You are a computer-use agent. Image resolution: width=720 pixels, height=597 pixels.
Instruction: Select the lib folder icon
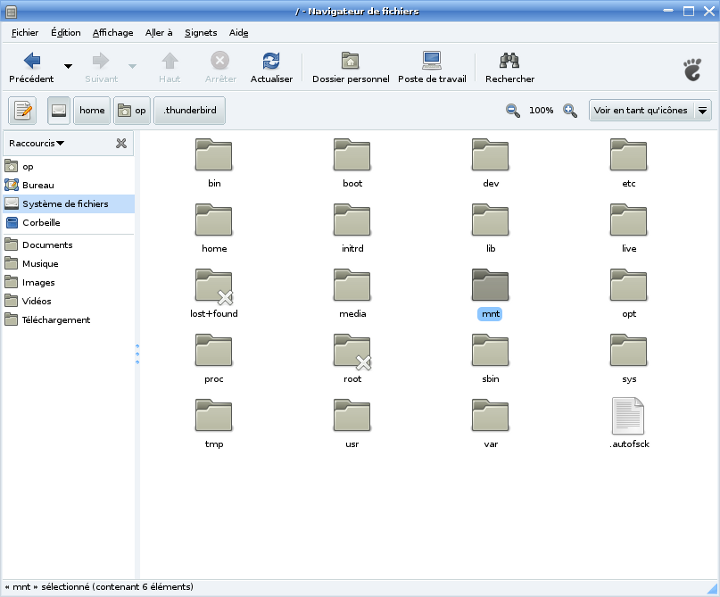[x=490, y=220]
